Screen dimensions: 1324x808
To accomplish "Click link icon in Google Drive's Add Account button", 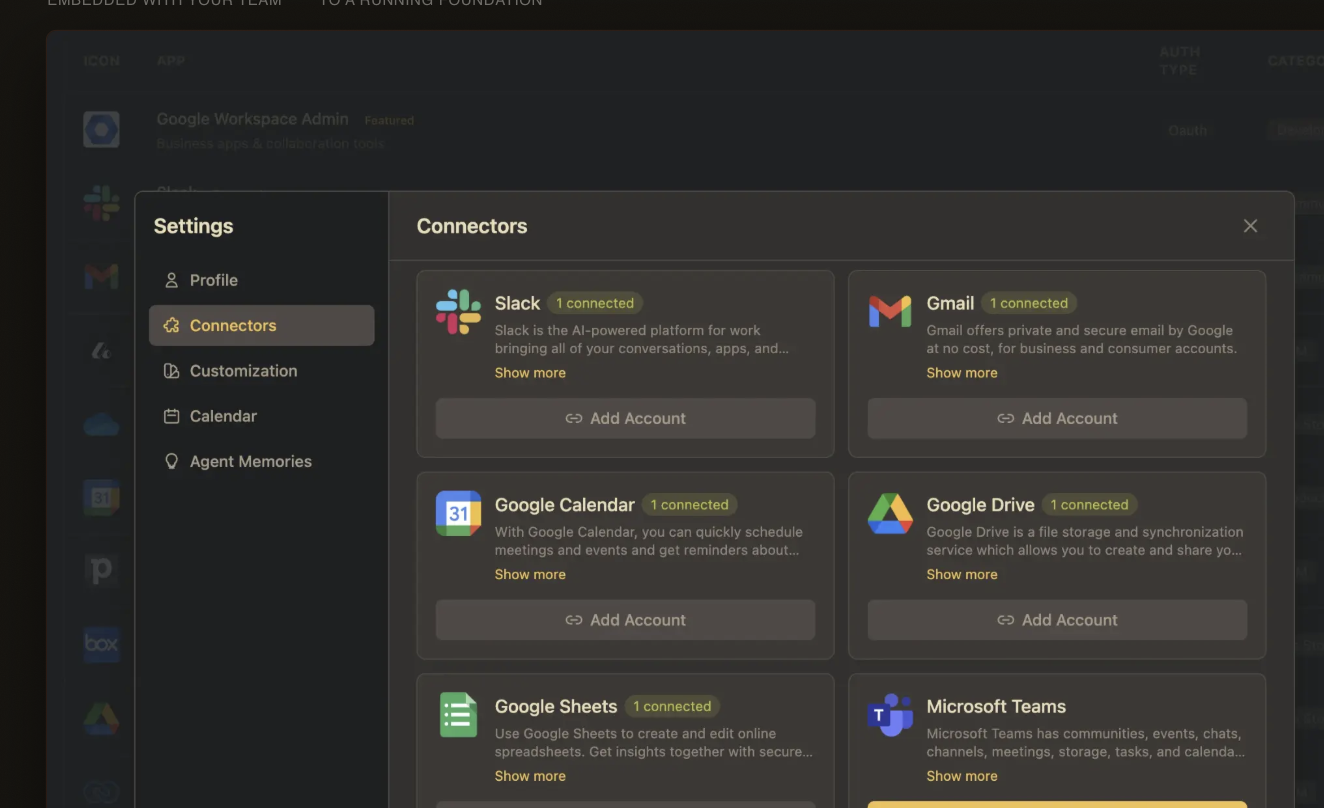I will click(1006, 620).
